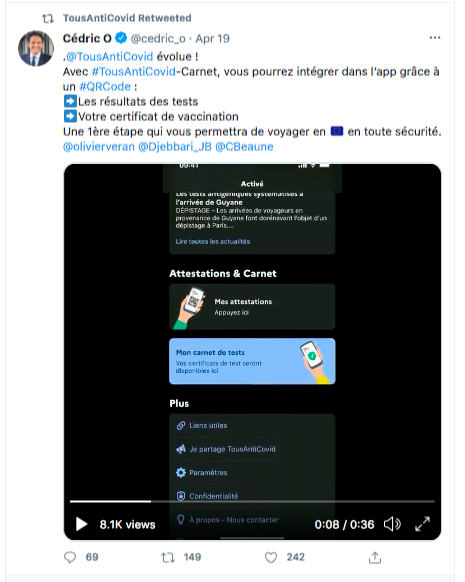Open the Apr 19 tweet timestamp
The width and height of the screenshot is (465, 582).
coord(213,38)
